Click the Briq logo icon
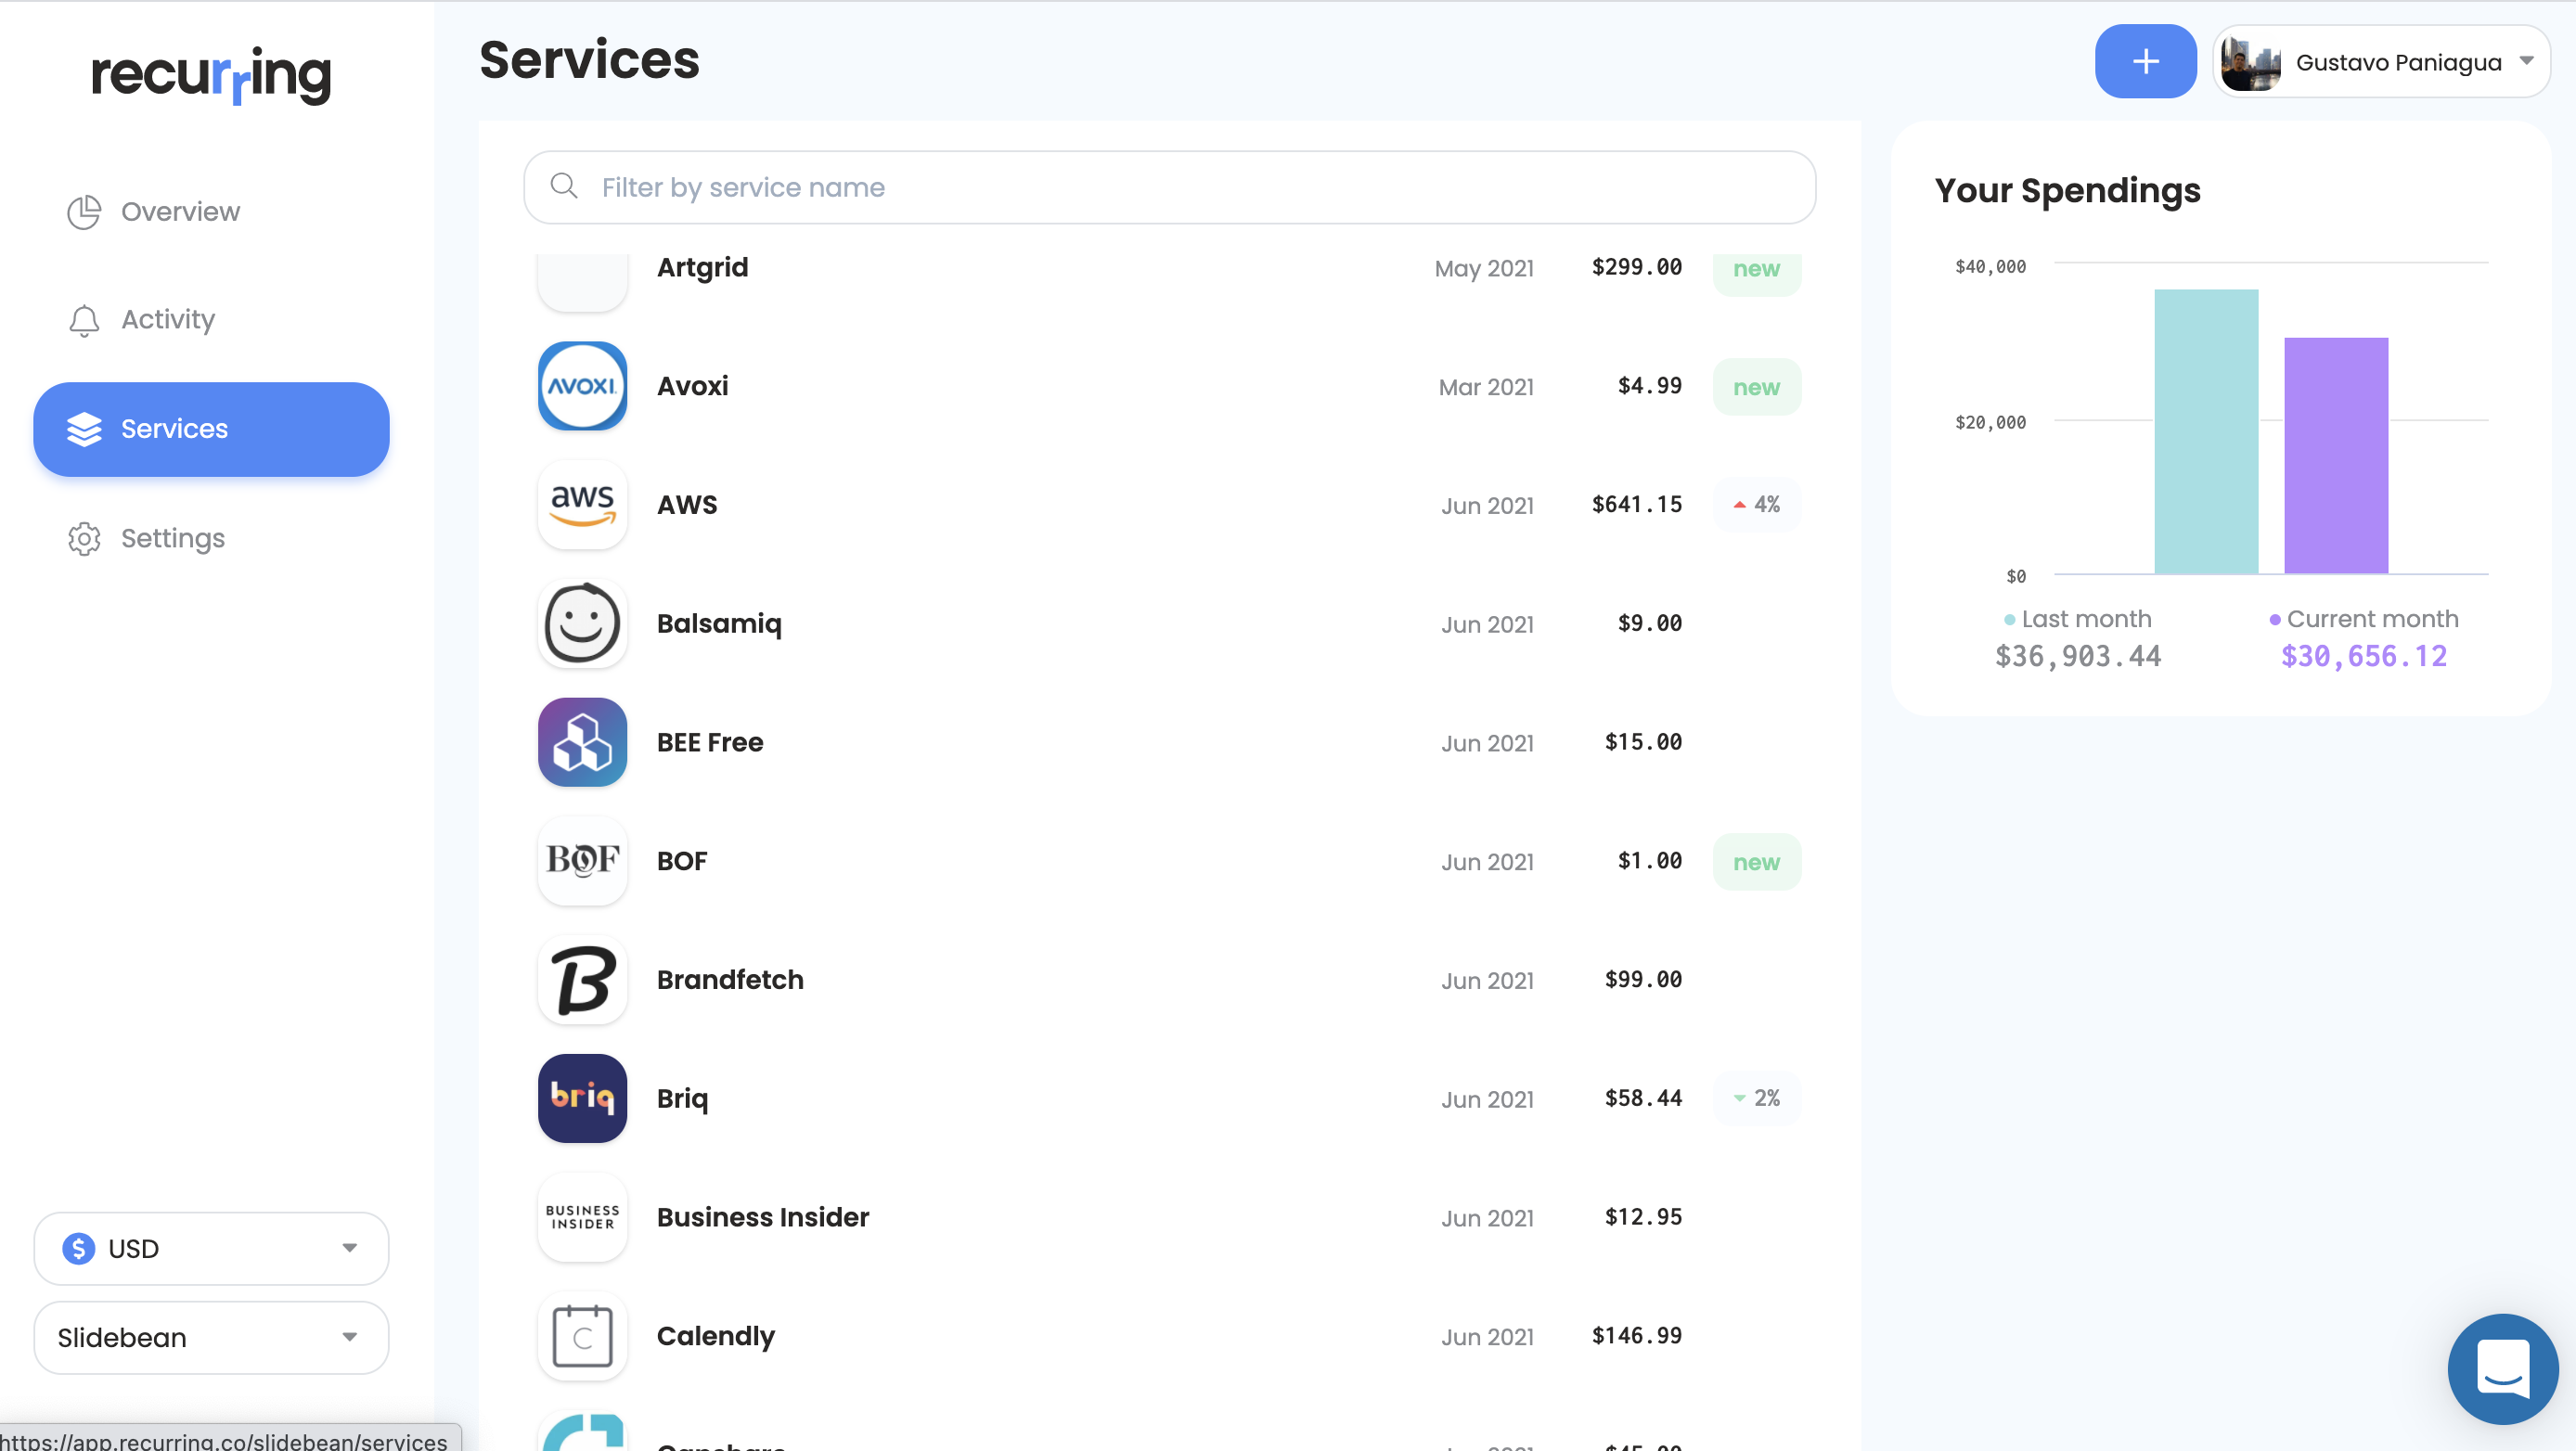The height and width of the screenshot is (1451, 2576). (582, 1098)
